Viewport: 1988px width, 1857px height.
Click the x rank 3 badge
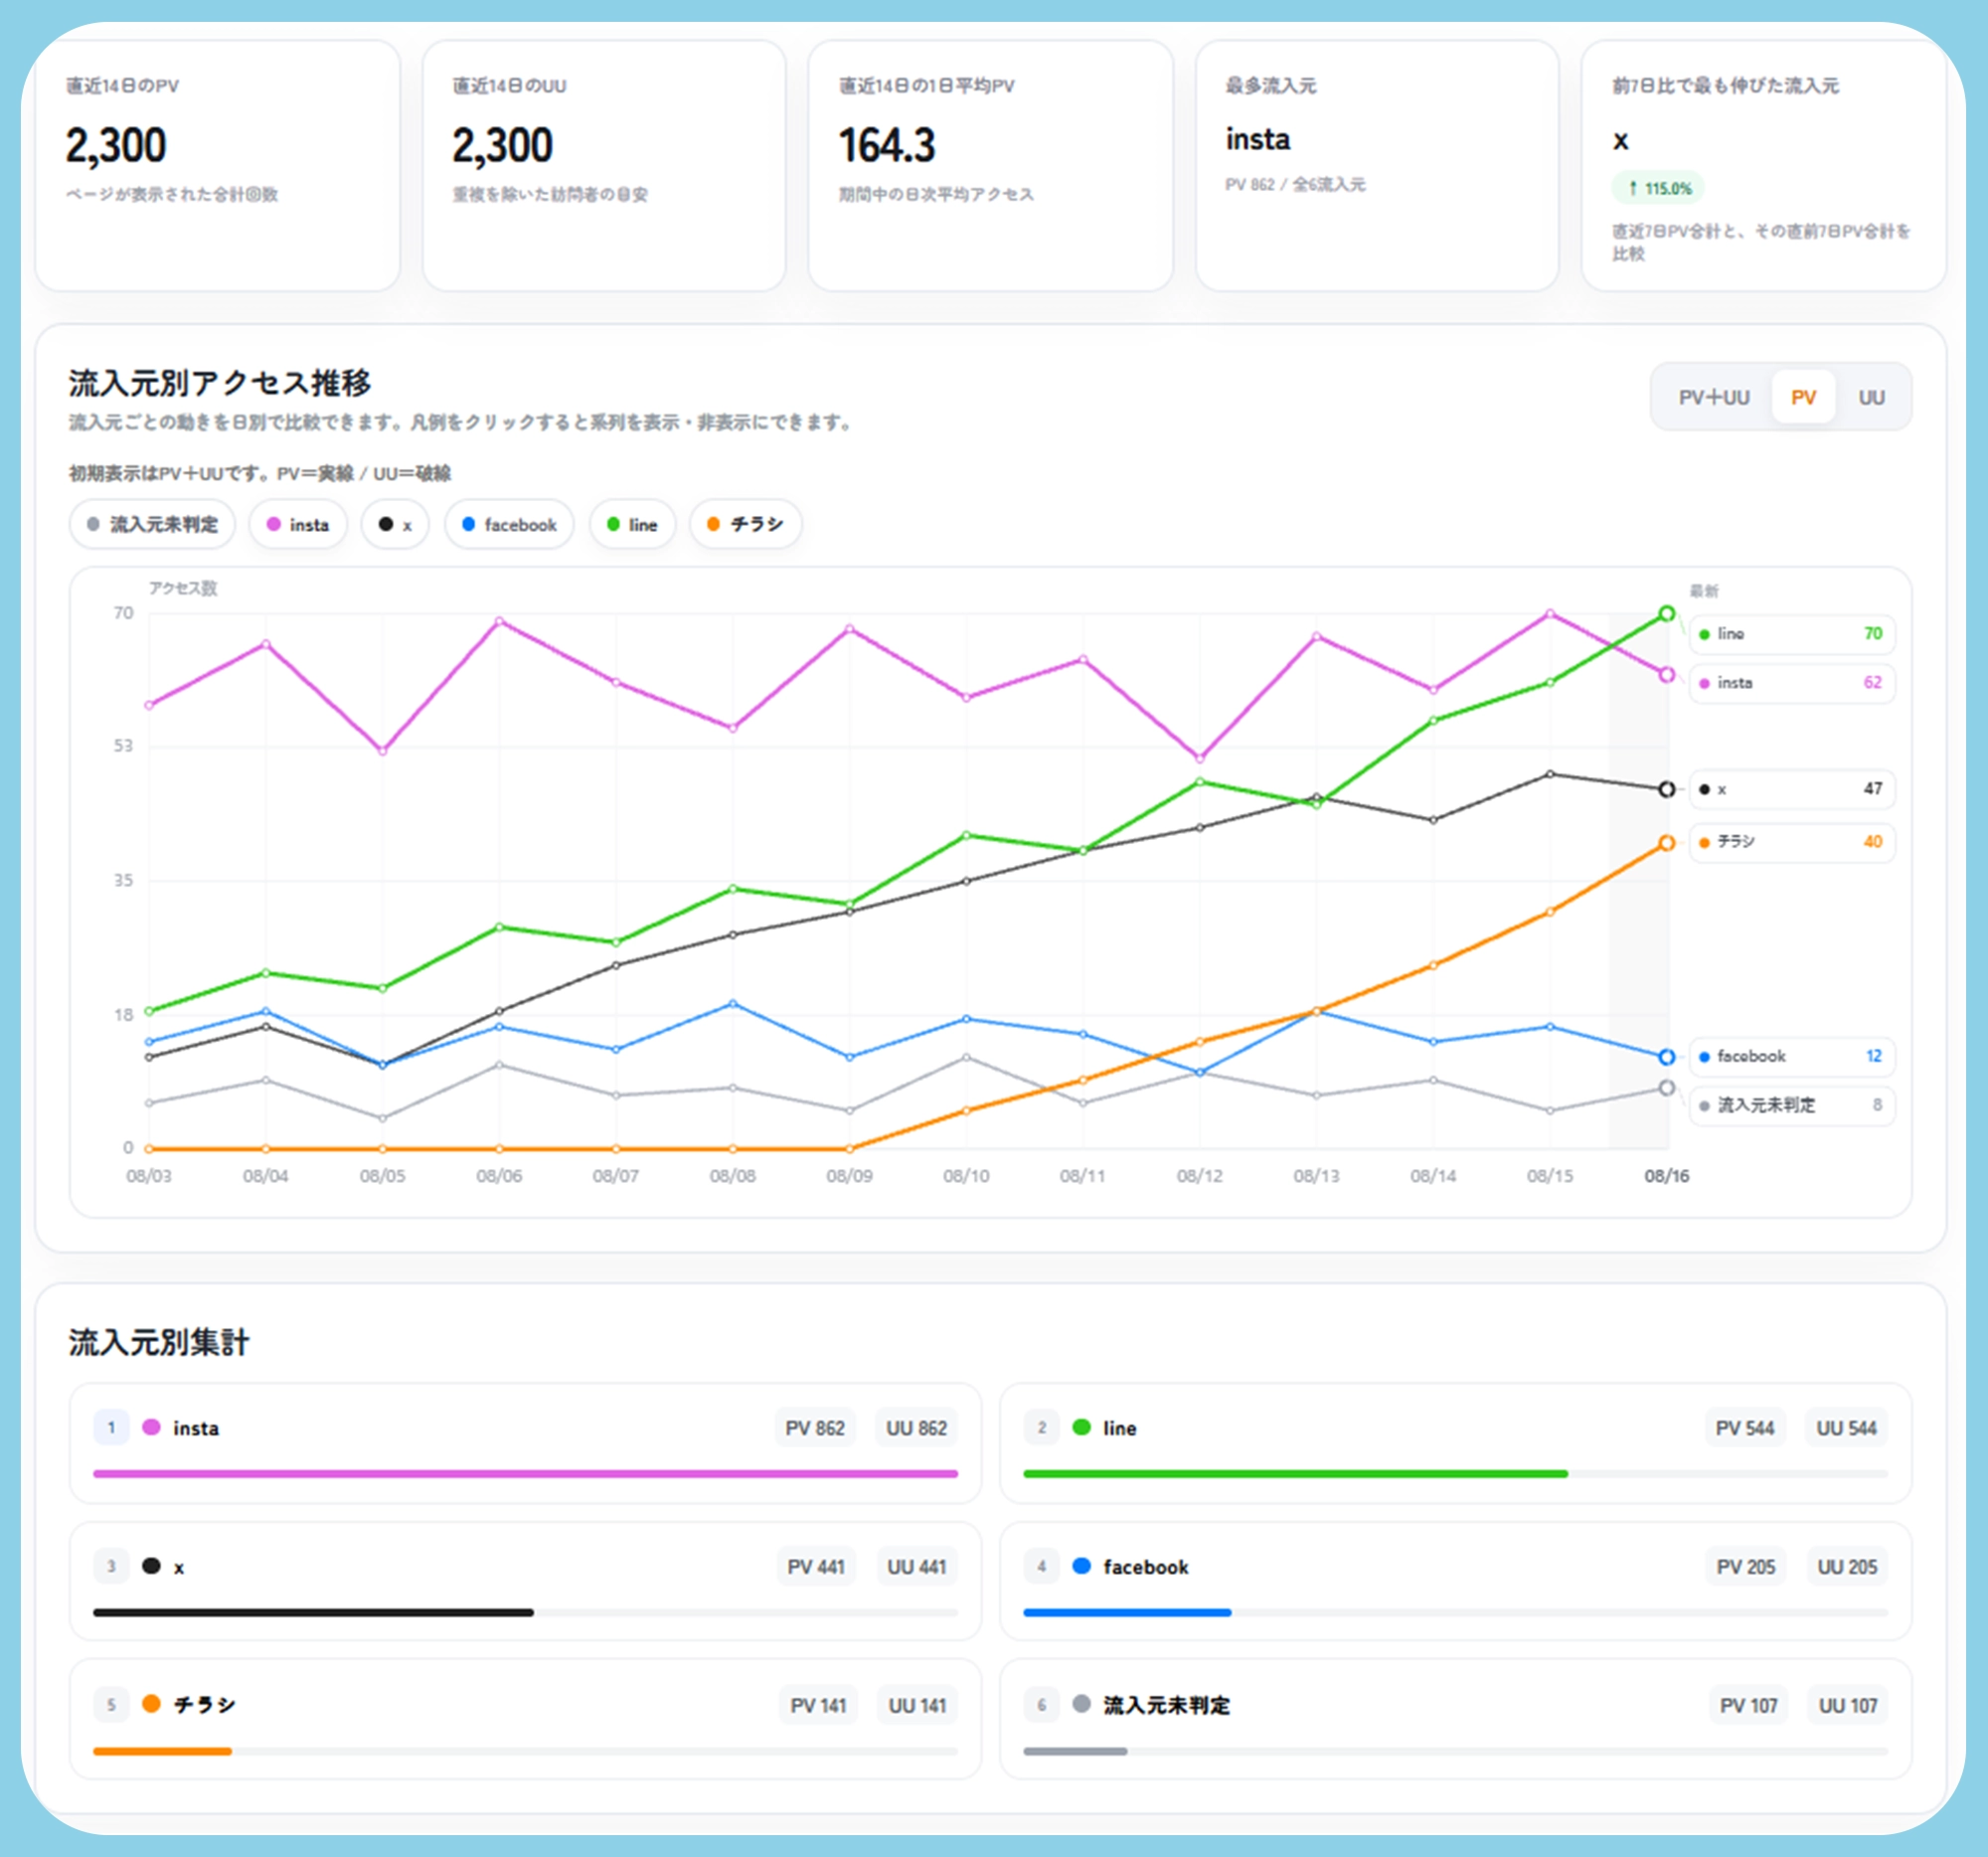111,1567
